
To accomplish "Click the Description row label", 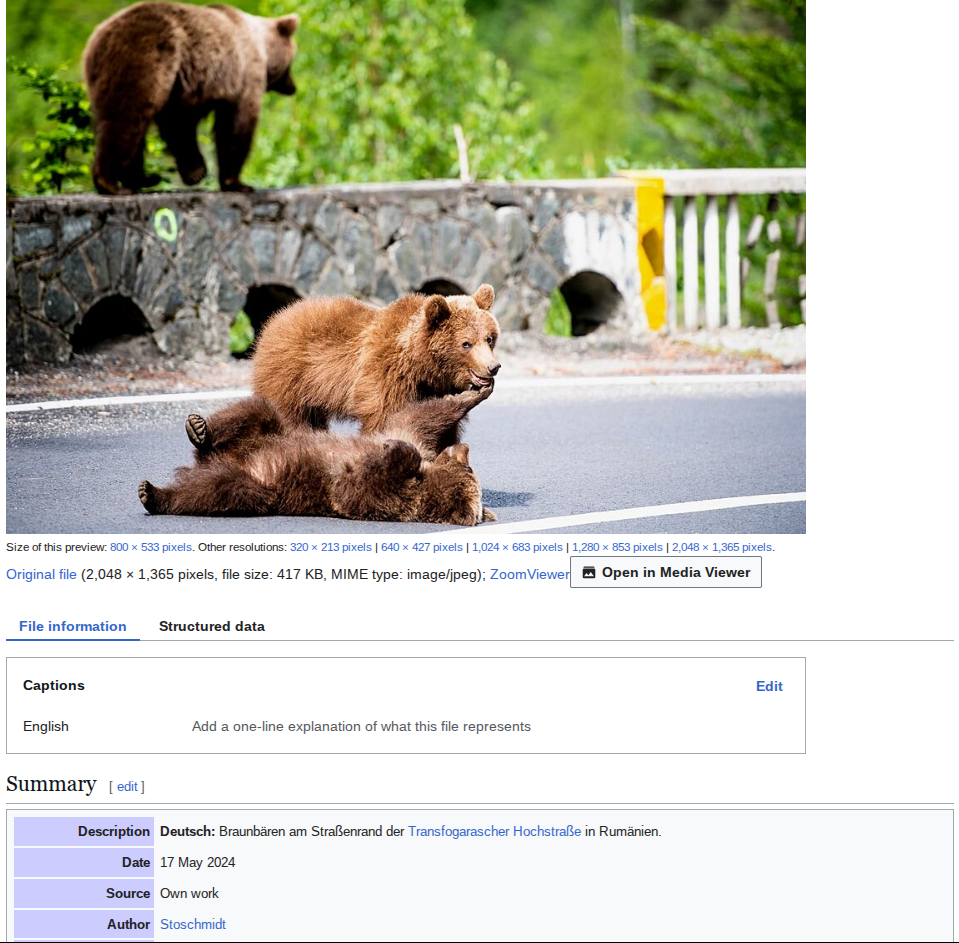I will (84, 832).
